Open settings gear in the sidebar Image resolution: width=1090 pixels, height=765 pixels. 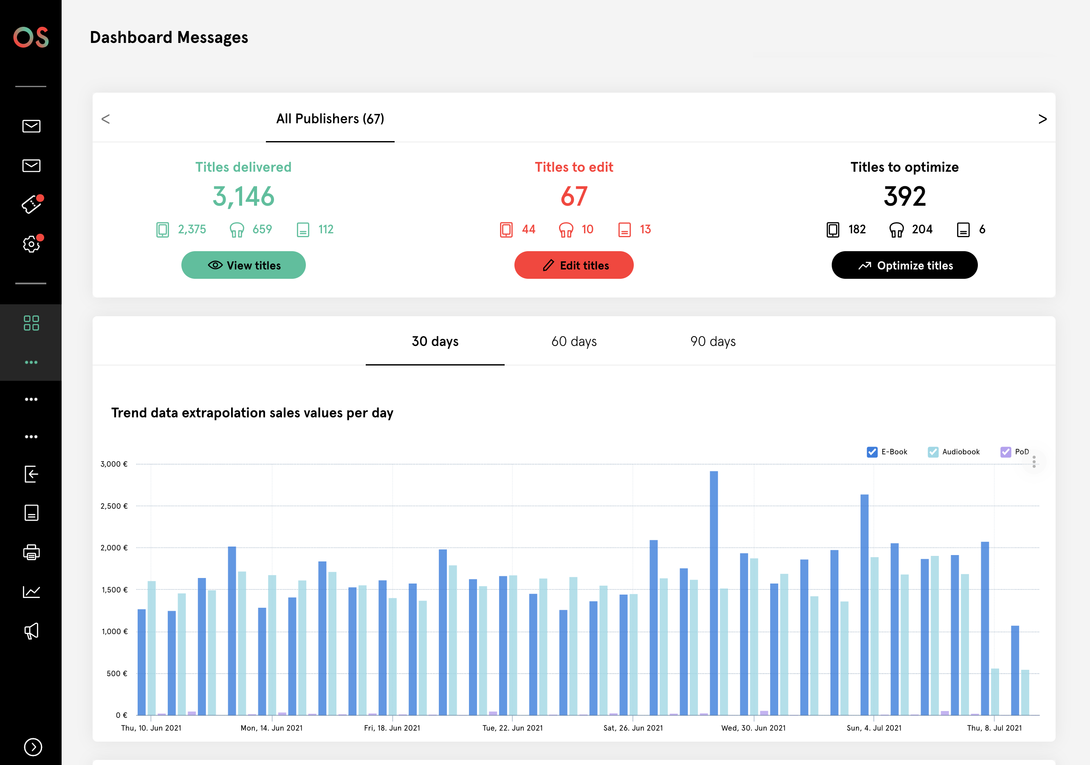pyautogui.click(x=31, y=244)
